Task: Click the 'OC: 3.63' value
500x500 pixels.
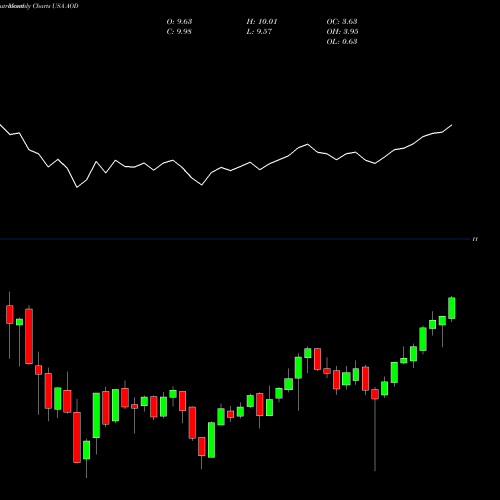Action: click(342, 22)
